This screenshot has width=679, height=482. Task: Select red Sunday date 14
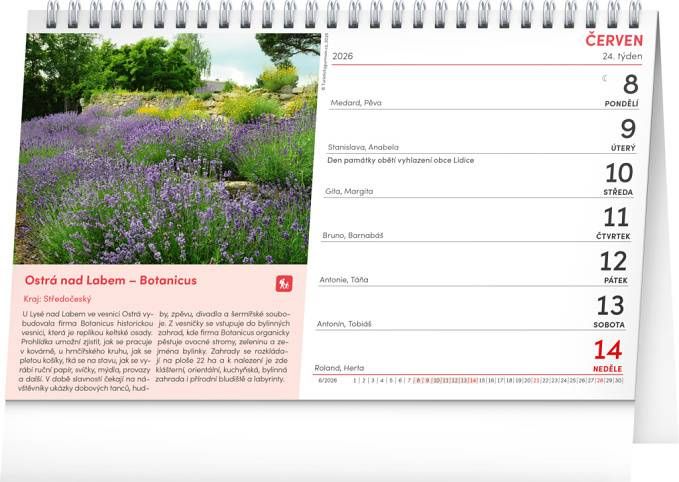pos(608,350)
